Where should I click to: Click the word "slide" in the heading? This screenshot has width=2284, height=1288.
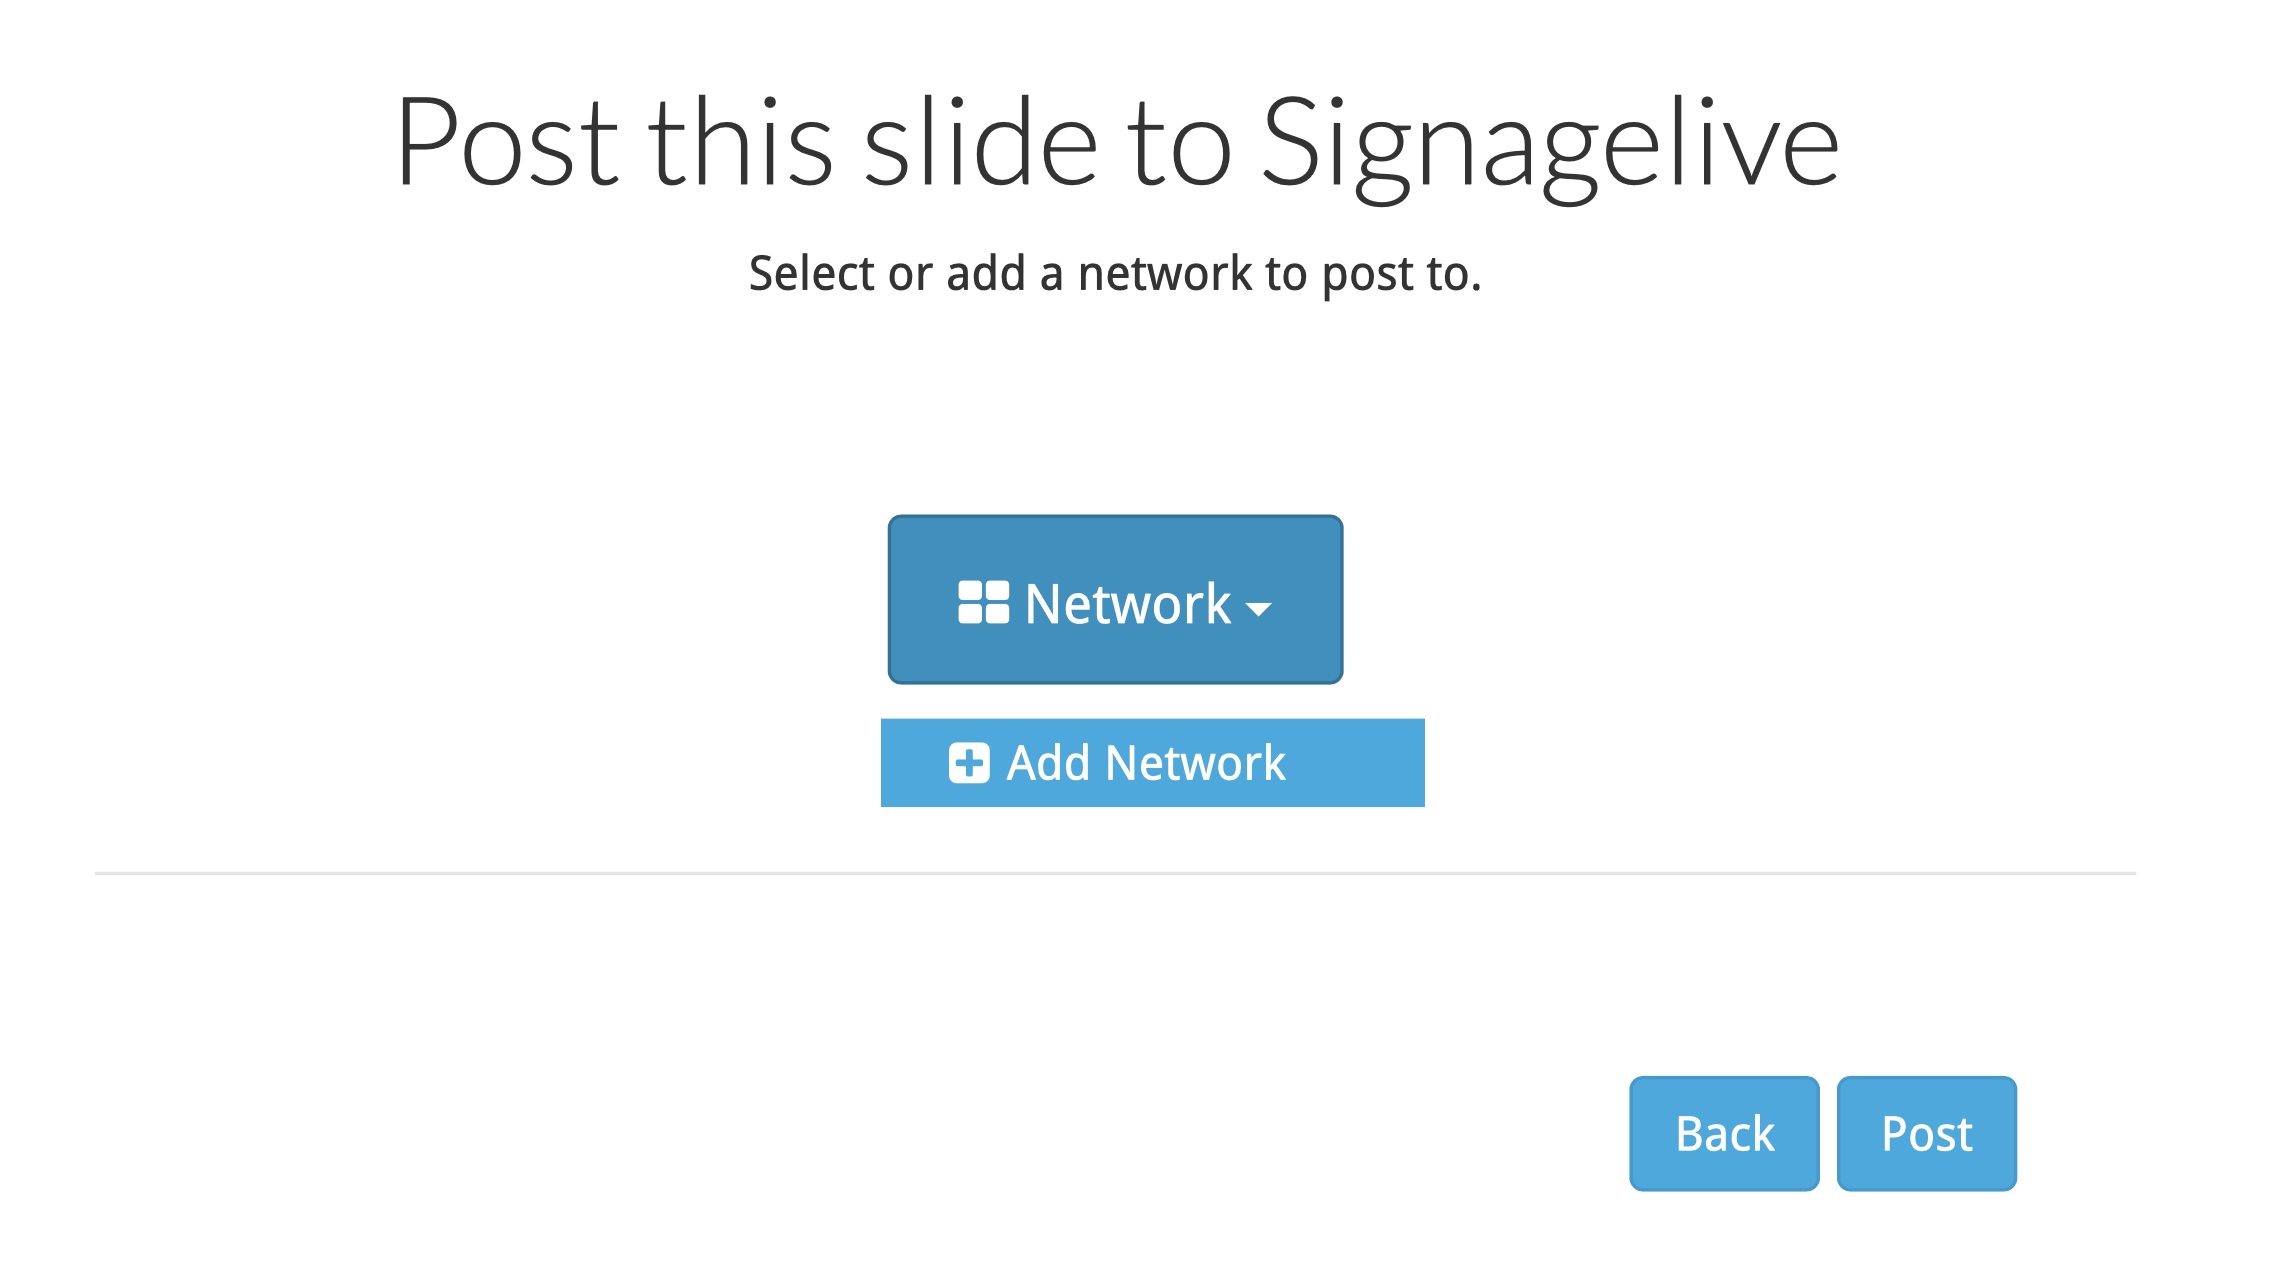click(x=981, y=143)
